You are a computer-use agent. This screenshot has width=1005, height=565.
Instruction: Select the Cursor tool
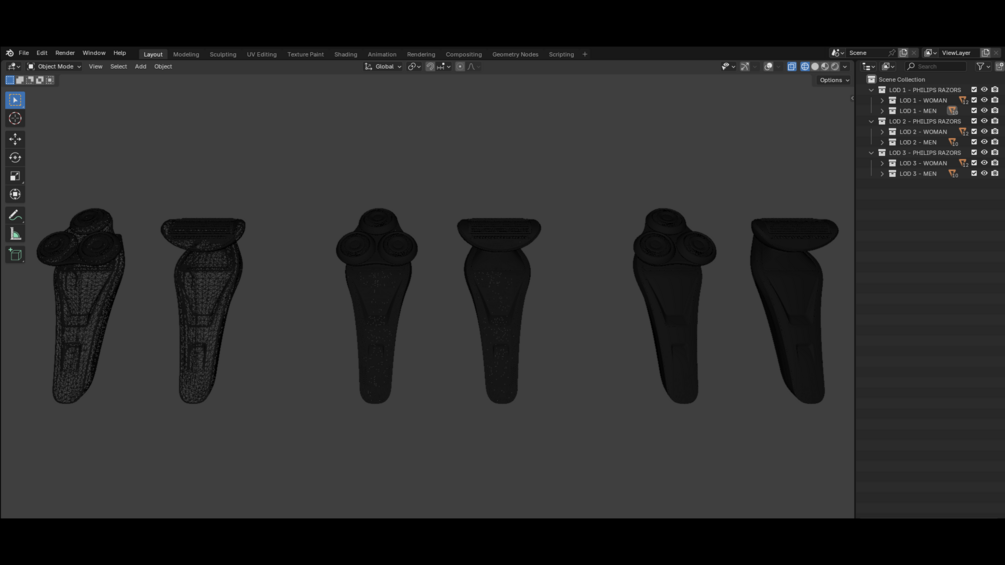15,119
